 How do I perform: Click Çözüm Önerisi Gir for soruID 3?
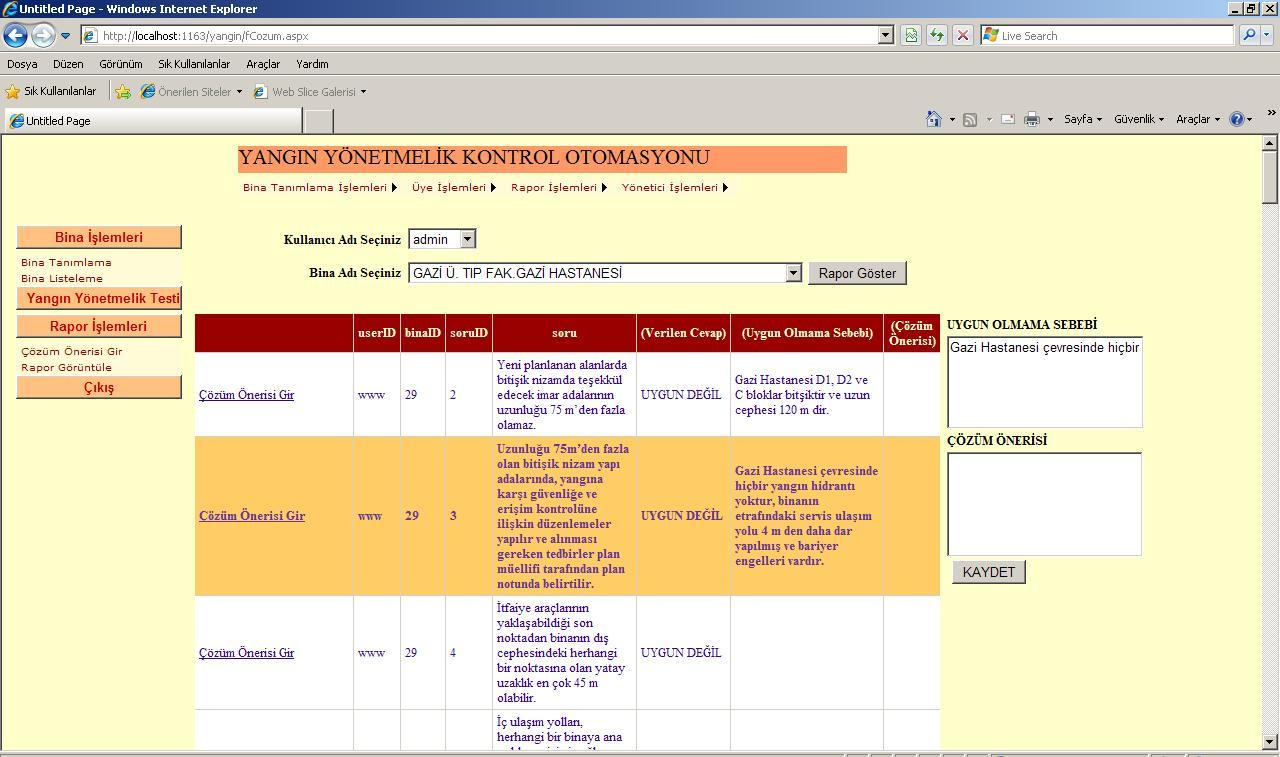click(252, 516)
